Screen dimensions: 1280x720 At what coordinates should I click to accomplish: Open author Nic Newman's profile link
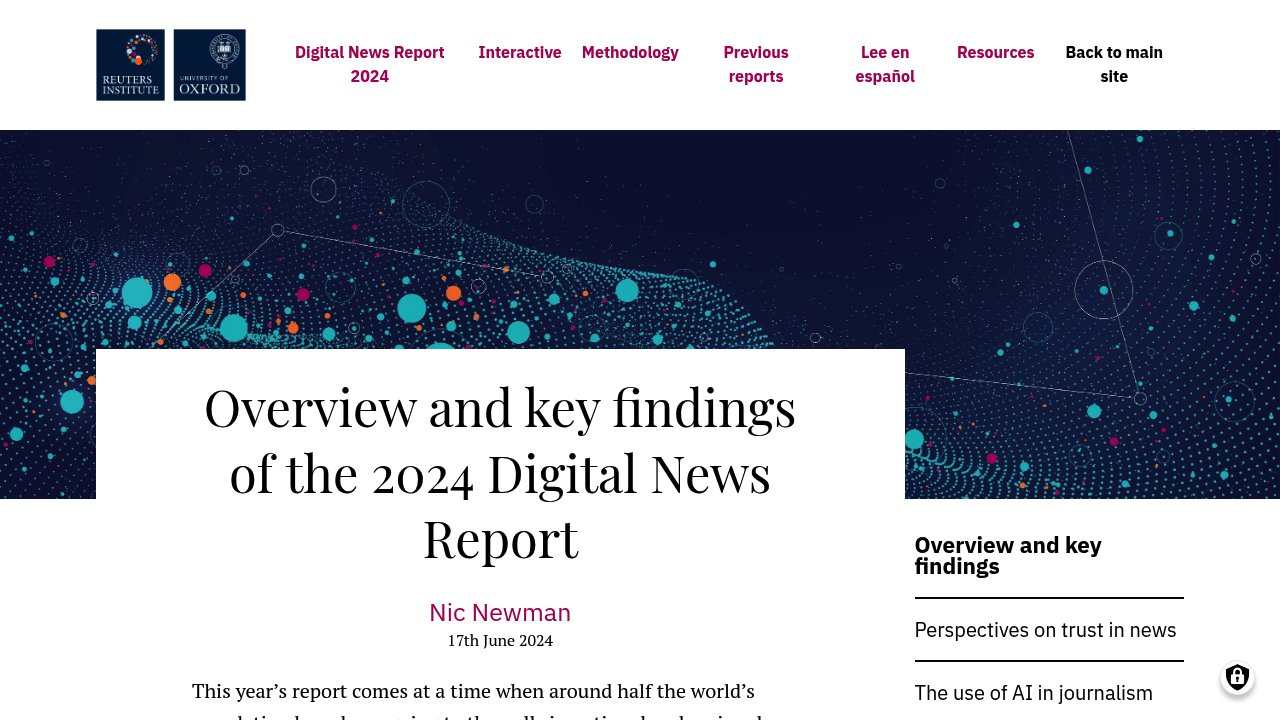coord(500,612)
